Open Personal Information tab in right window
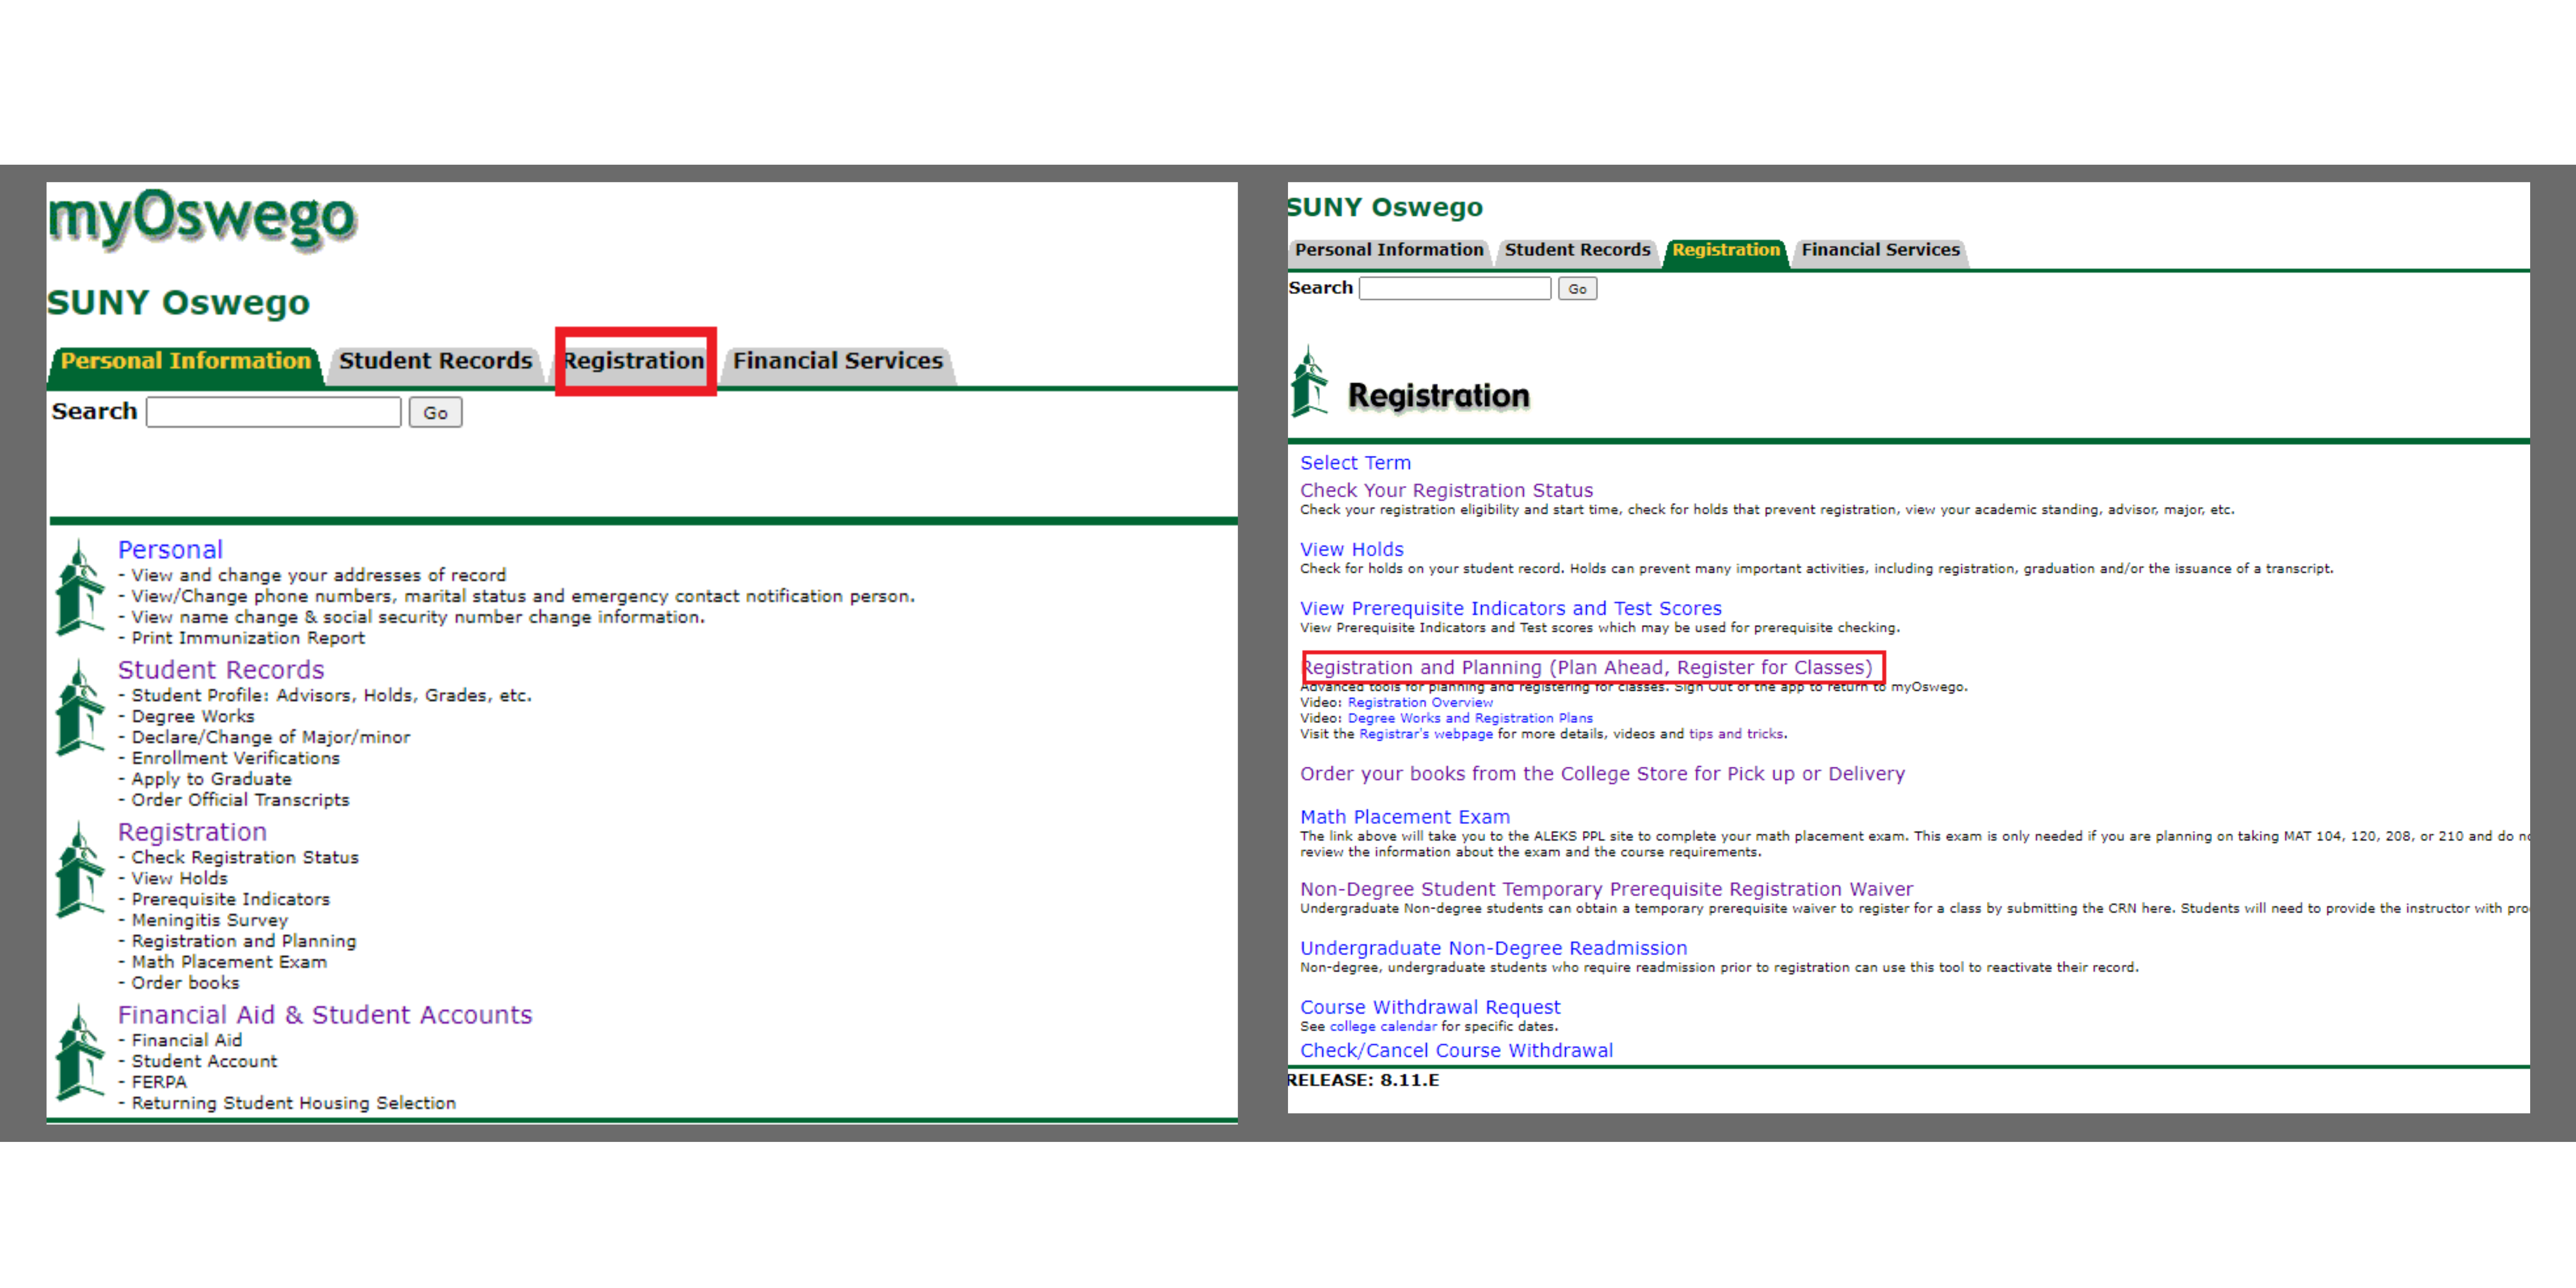2576x1288 pixels. point(1389,250)
